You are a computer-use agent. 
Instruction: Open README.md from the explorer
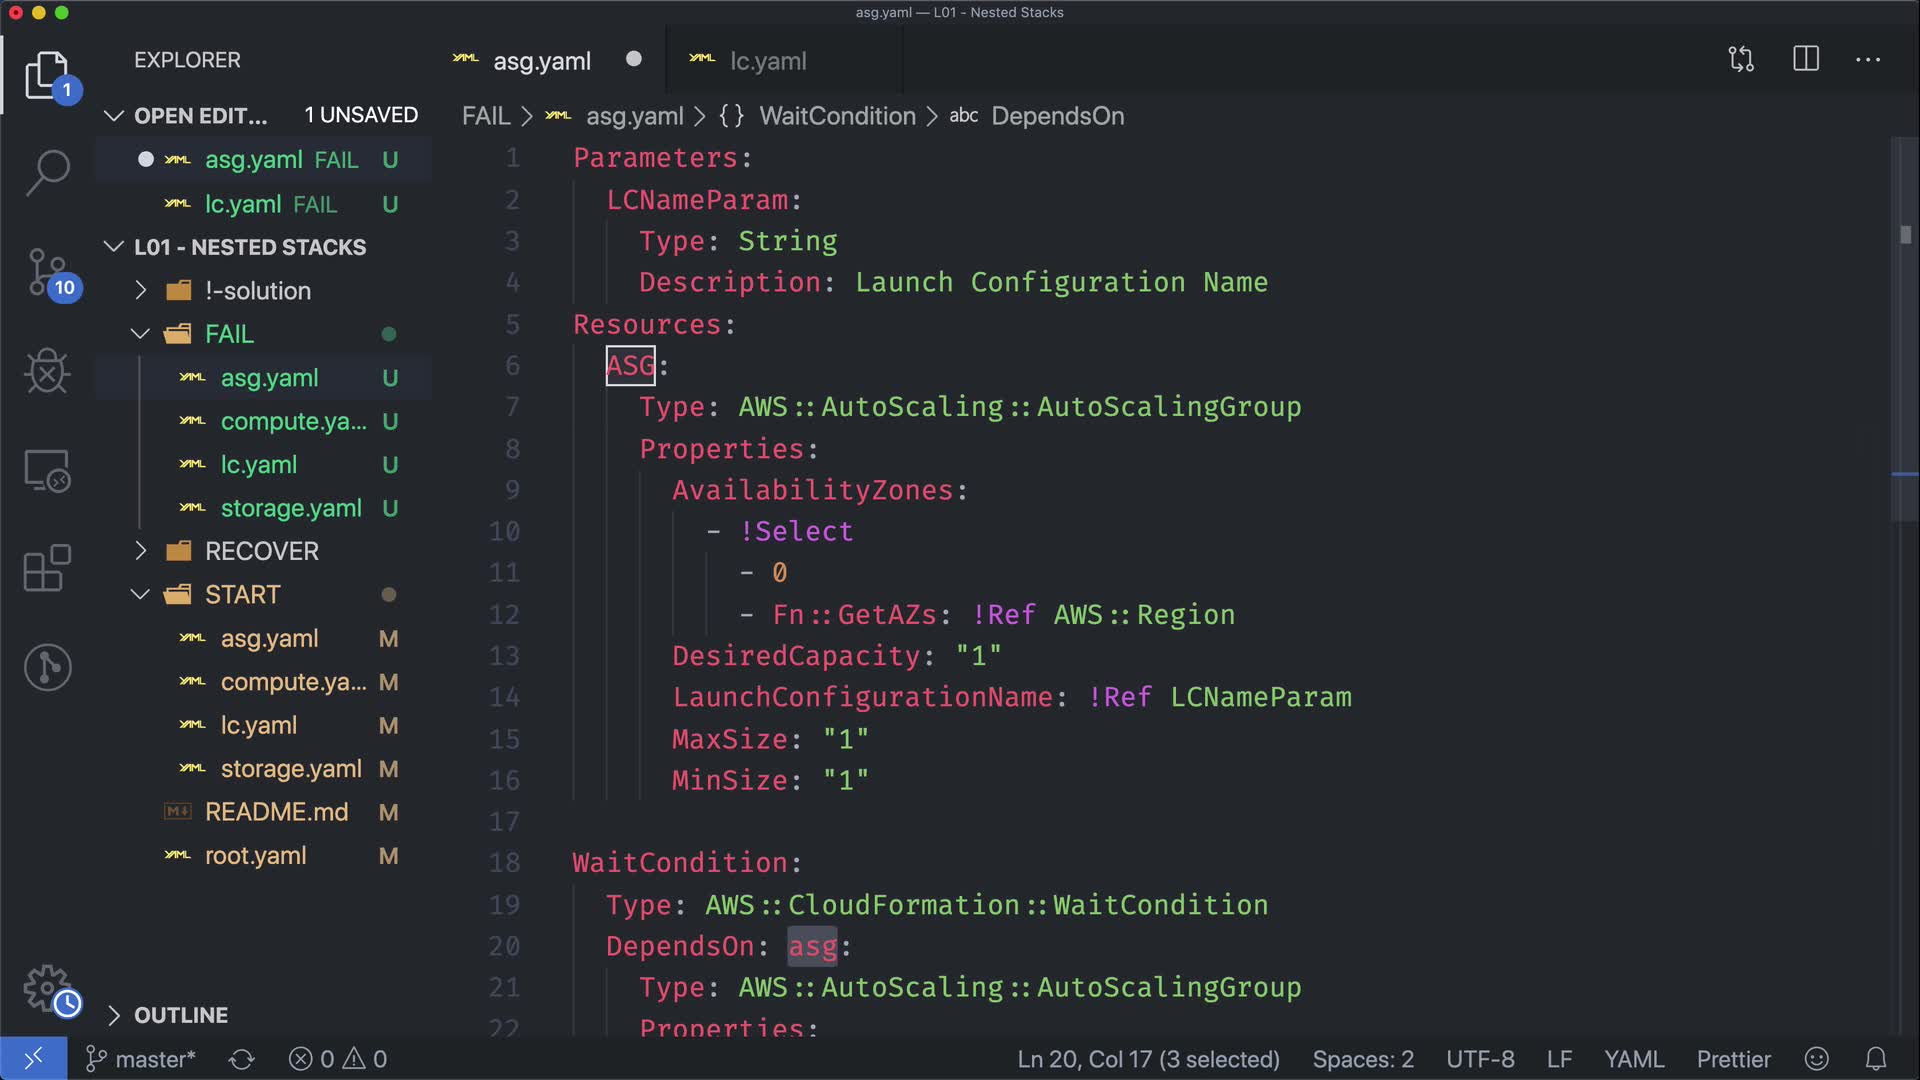click(276, 812)
